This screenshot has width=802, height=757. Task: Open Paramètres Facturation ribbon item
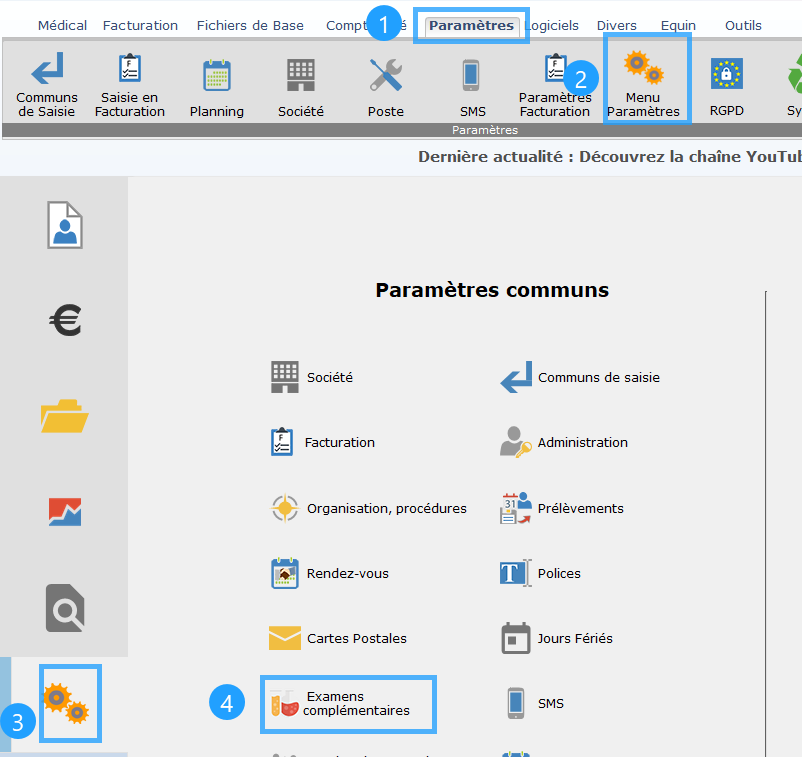555,84
